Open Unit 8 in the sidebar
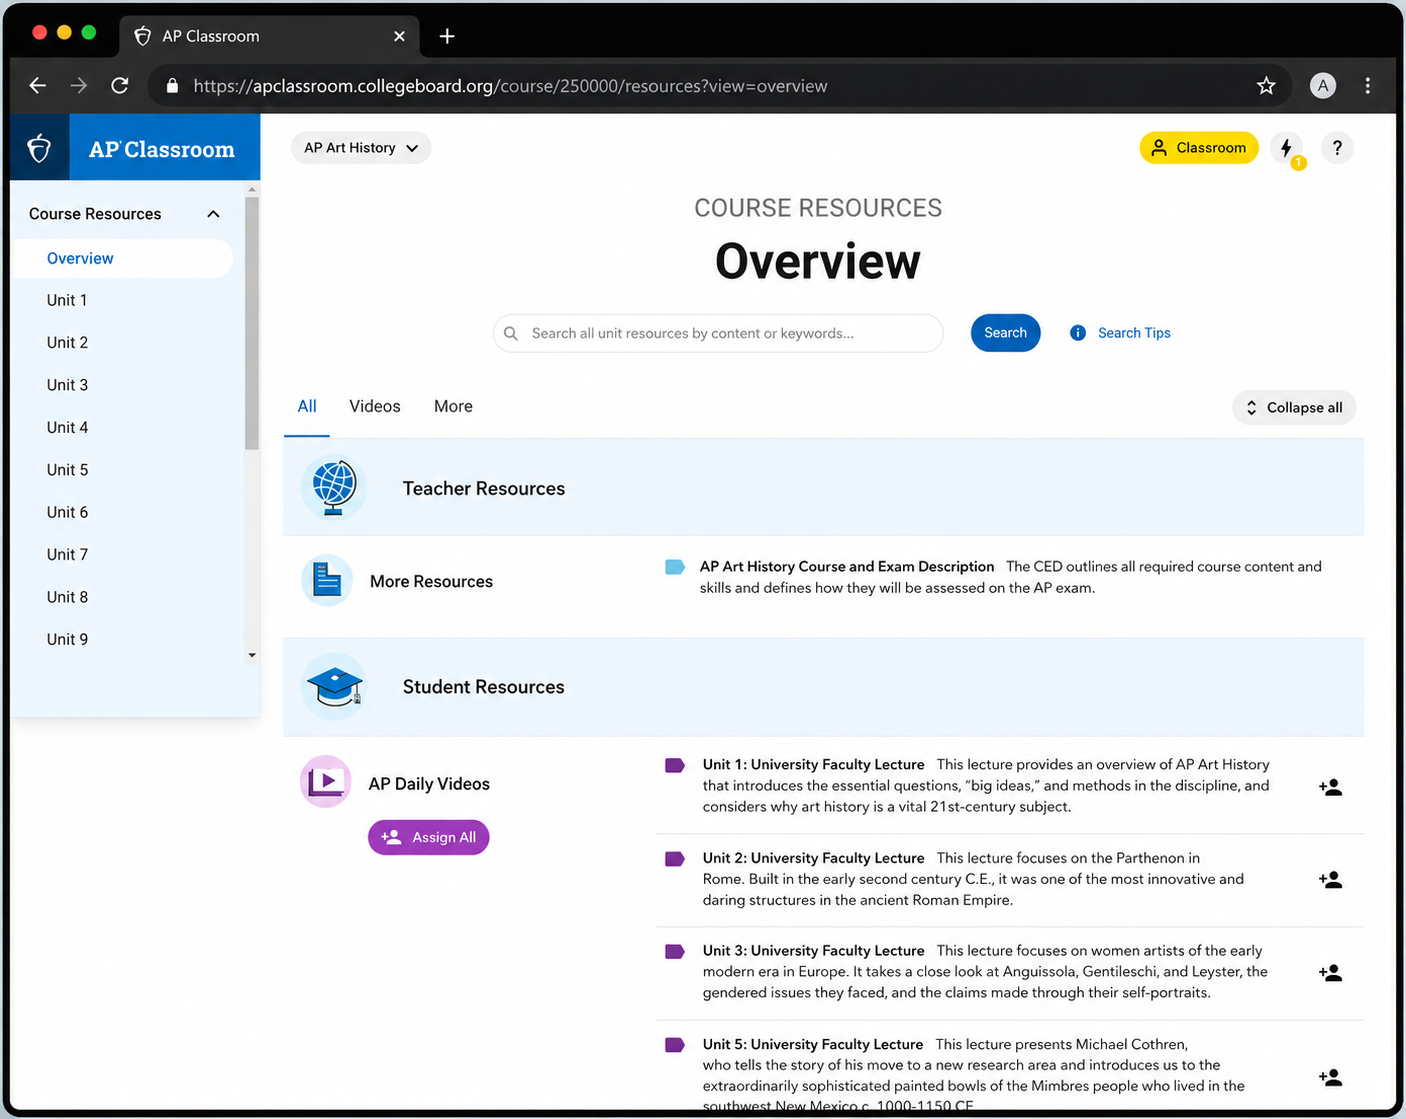Viewport: 1406px width, 1119px height. [67, 597]
